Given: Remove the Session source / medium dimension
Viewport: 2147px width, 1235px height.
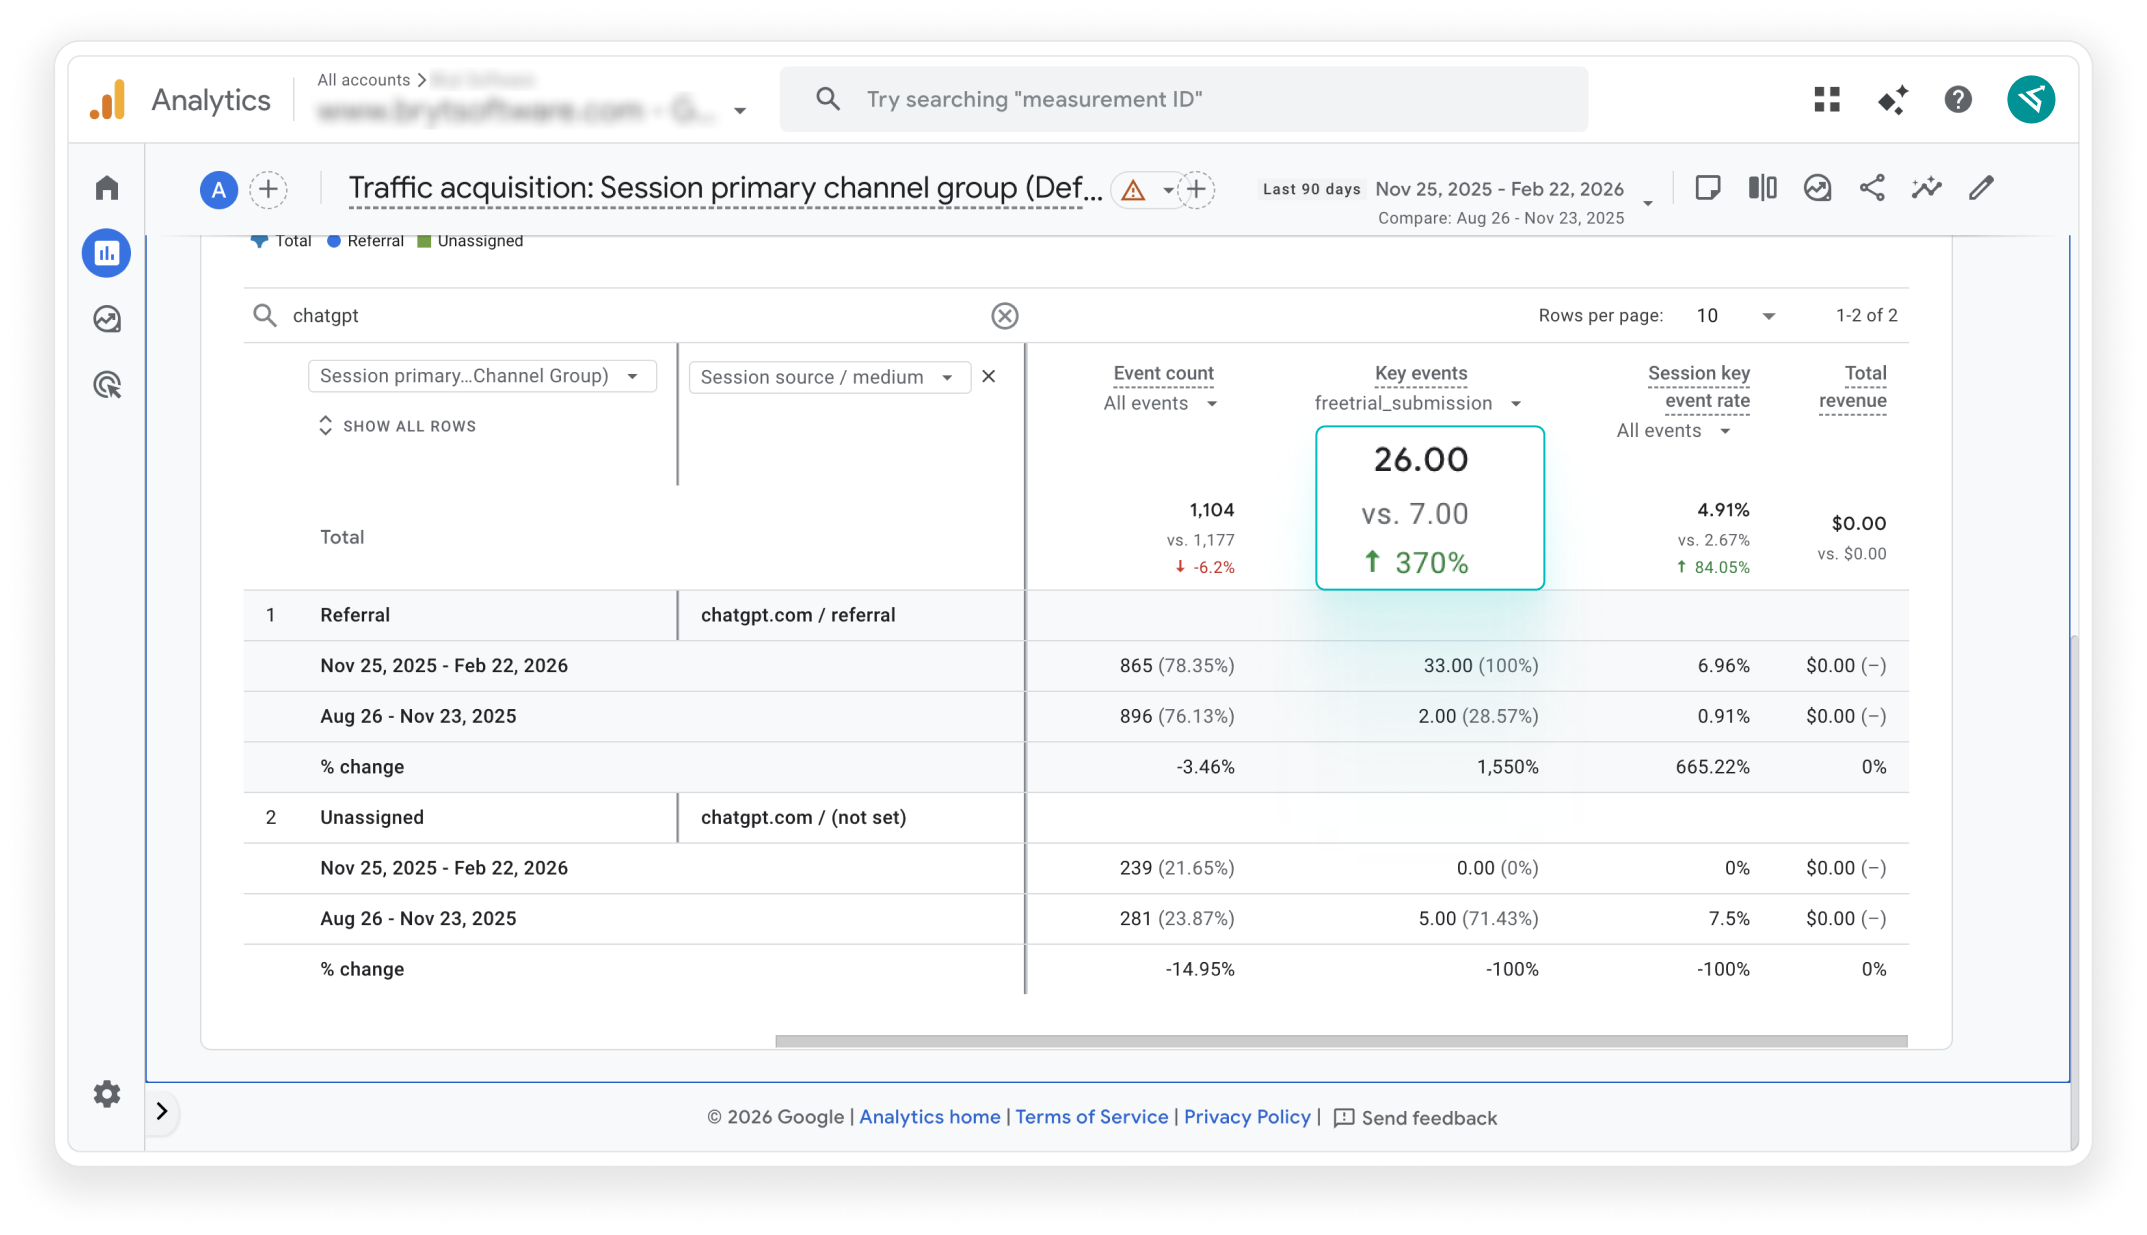Looking at the screenshot, I should pos(988,377).
